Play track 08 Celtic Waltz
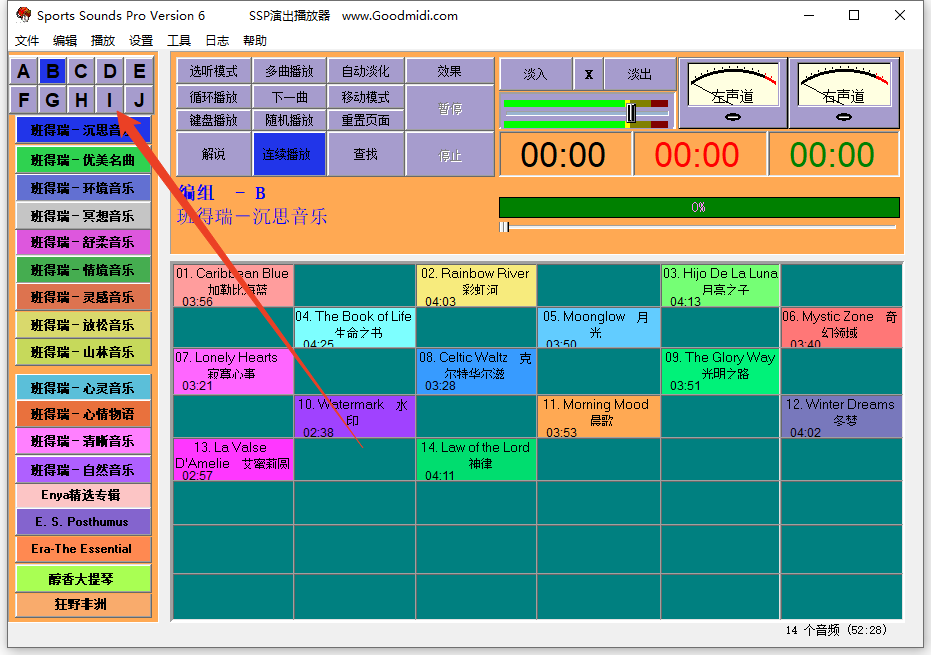Screen dimensions: 931x655 coord(476,371)
